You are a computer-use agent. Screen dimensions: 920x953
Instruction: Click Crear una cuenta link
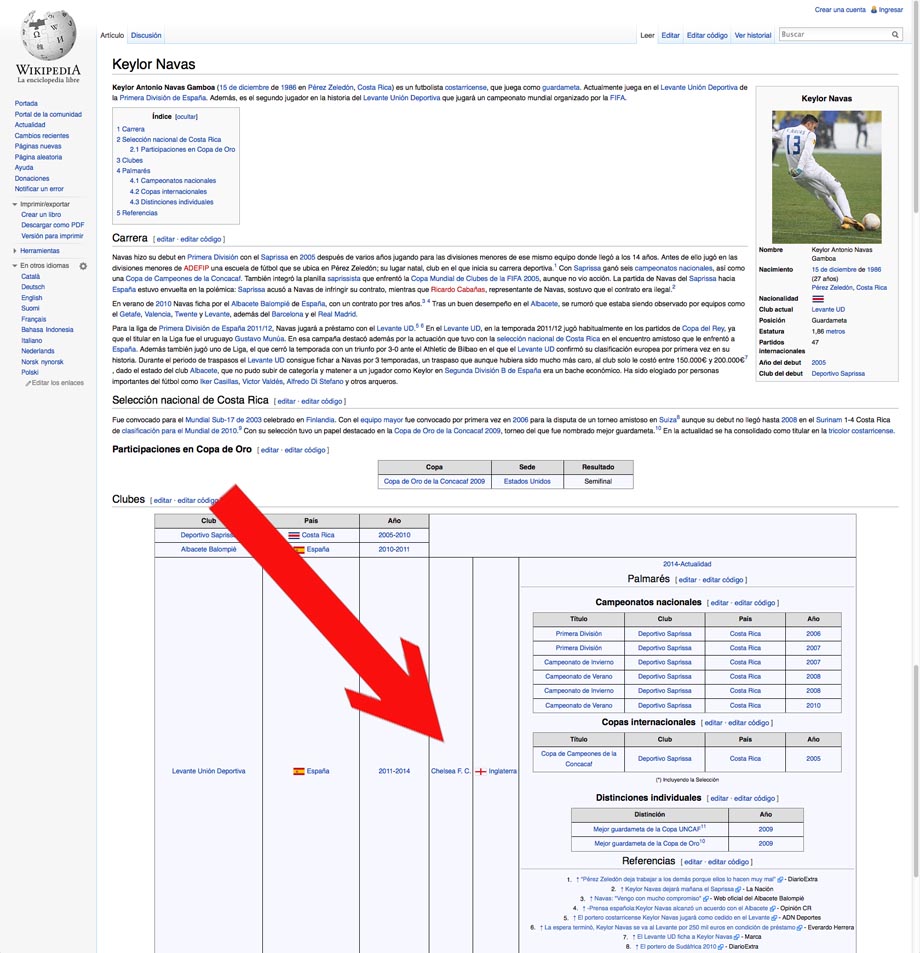pyautogui.click(x=840, y=10)
